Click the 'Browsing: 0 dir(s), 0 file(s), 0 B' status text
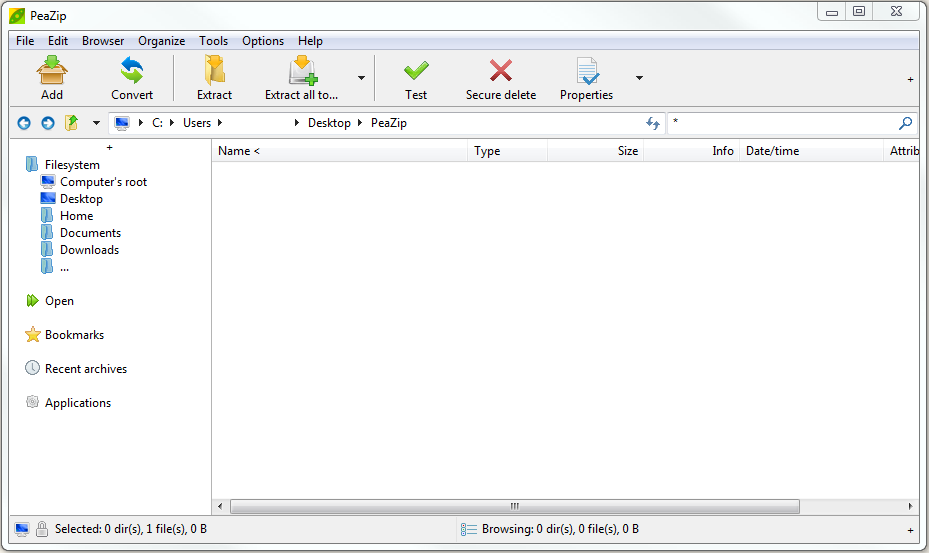This screenshot has width=929, height=553. click(560, 529)
